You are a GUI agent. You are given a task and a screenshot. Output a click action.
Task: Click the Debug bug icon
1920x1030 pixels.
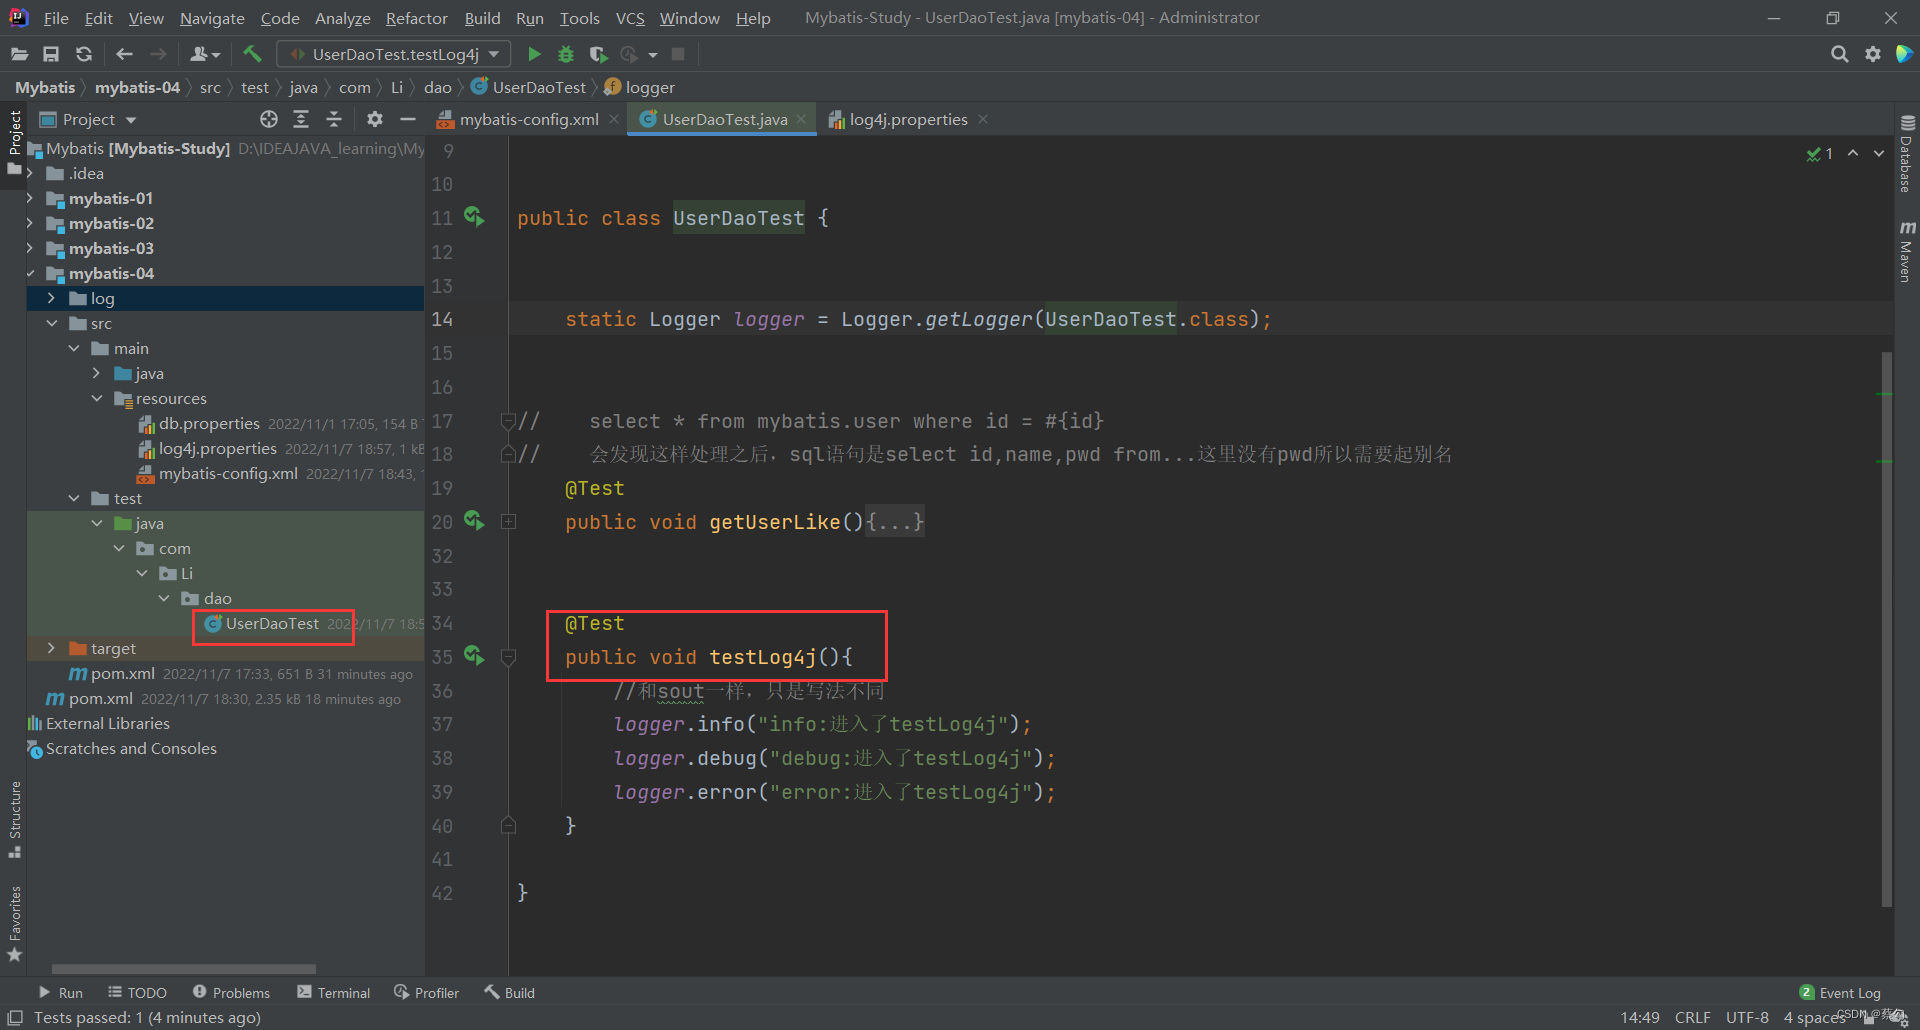[x=566, y=54]
